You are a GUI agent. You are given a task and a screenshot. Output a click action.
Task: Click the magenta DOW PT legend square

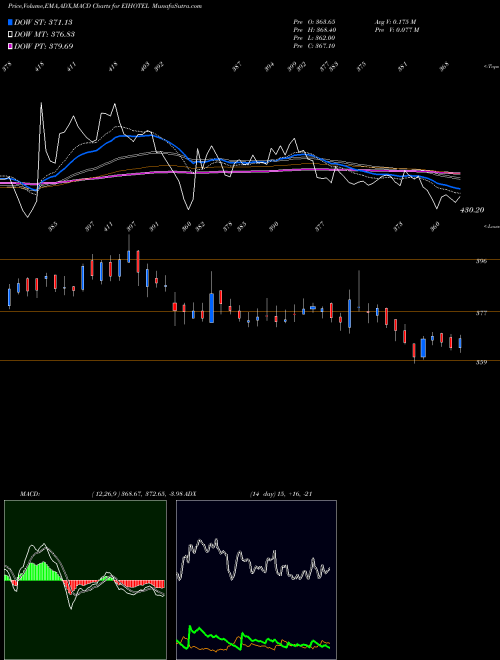pyautogui.click(x=10, y=46)
